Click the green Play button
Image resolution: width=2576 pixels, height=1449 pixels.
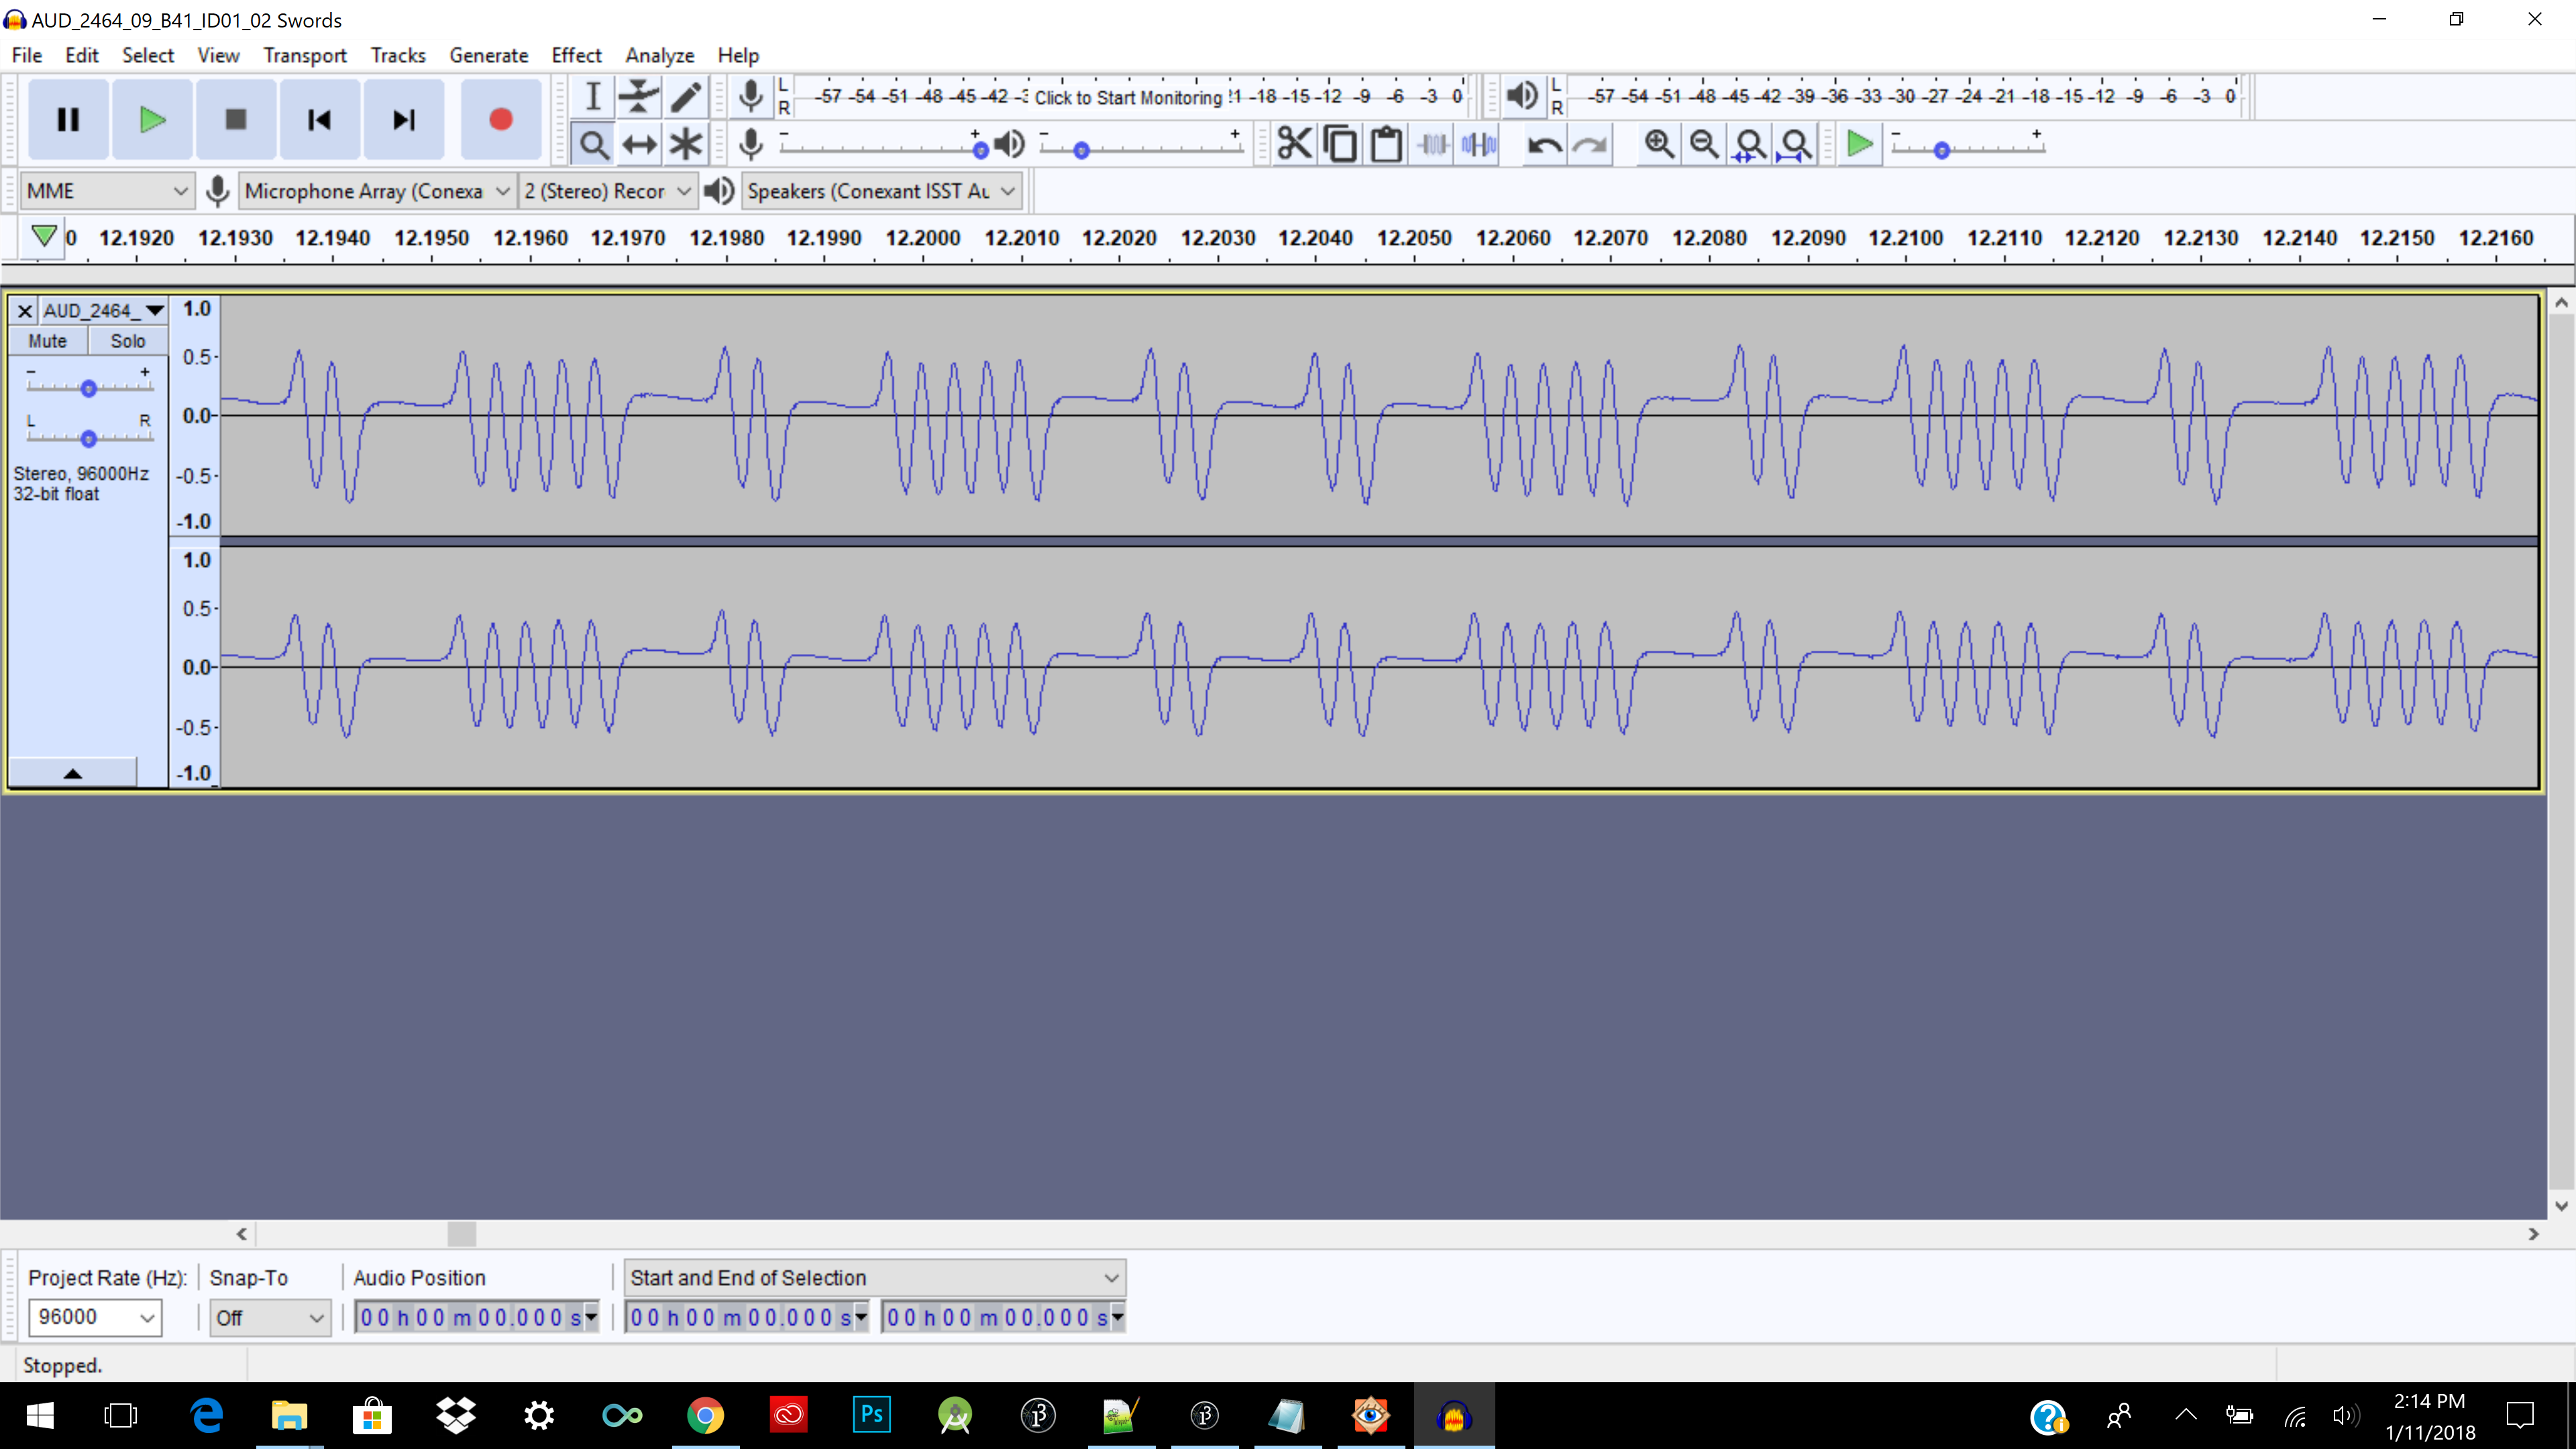point(152,120)
